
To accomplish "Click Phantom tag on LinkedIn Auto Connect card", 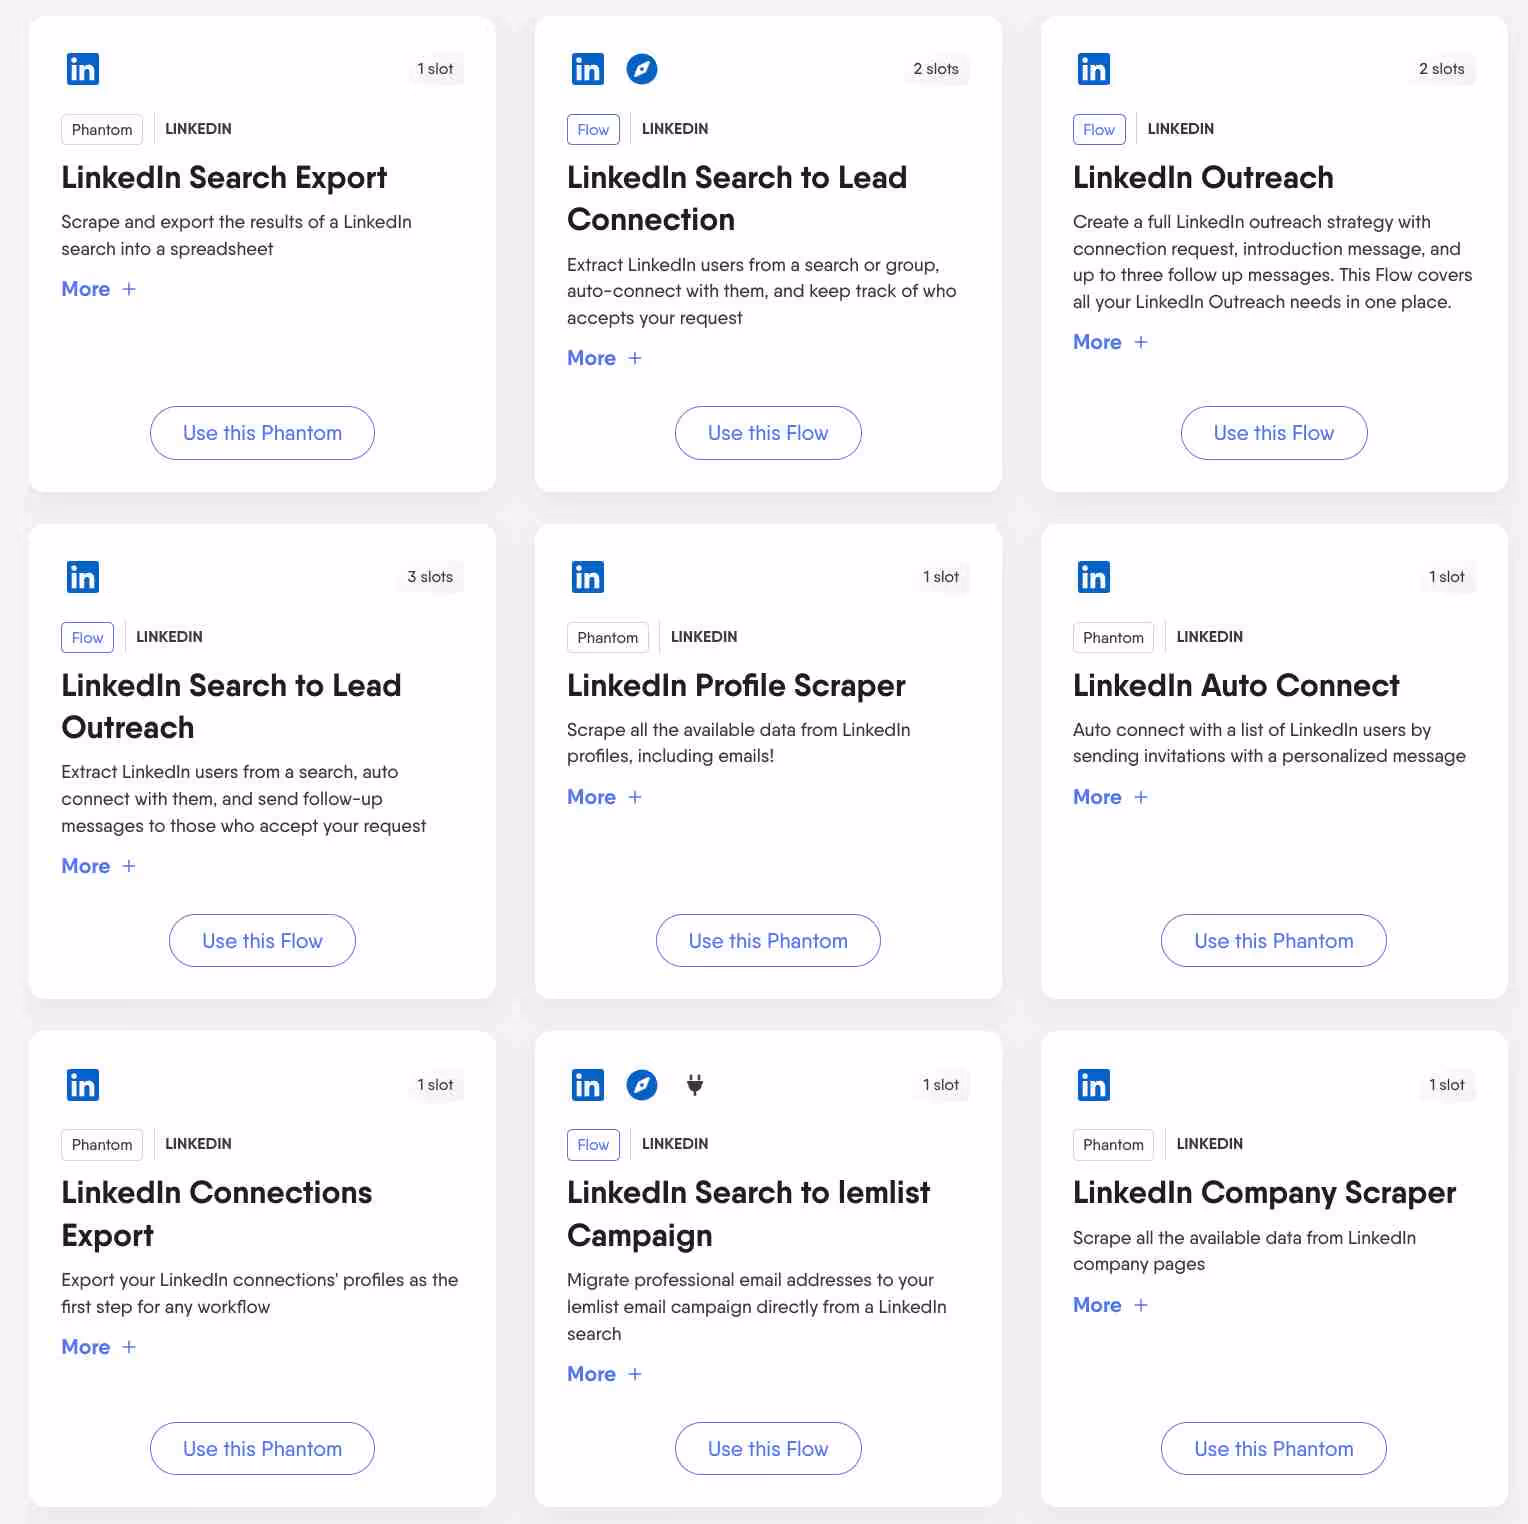I will click(x=1114, y=638).
